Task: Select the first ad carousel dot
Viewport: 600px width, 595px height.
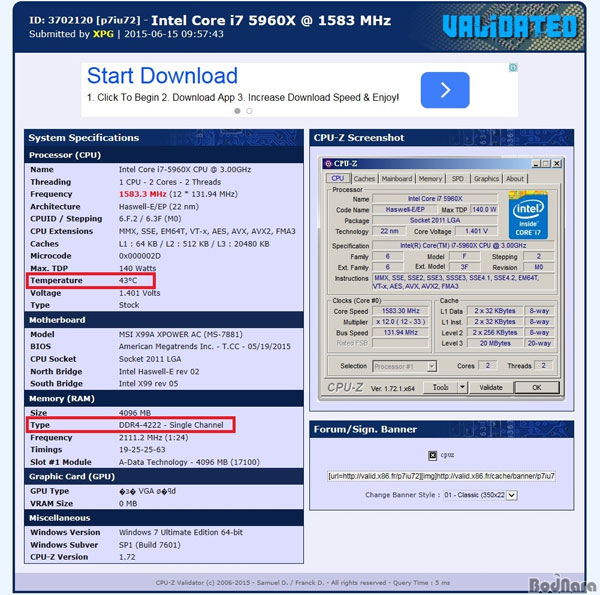Action: click(237, 111)
